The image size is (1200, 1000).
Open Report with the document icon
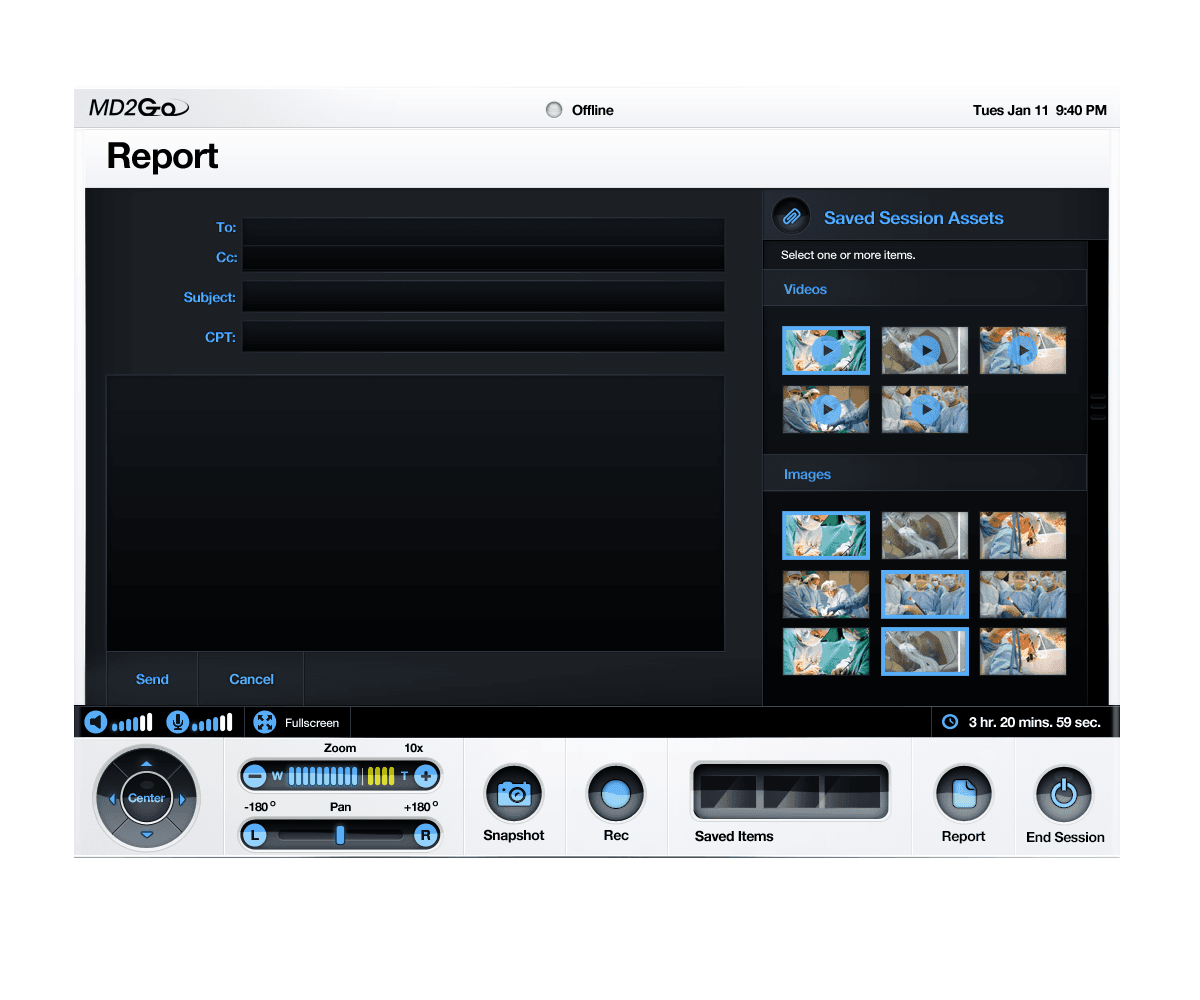[964, 794]
